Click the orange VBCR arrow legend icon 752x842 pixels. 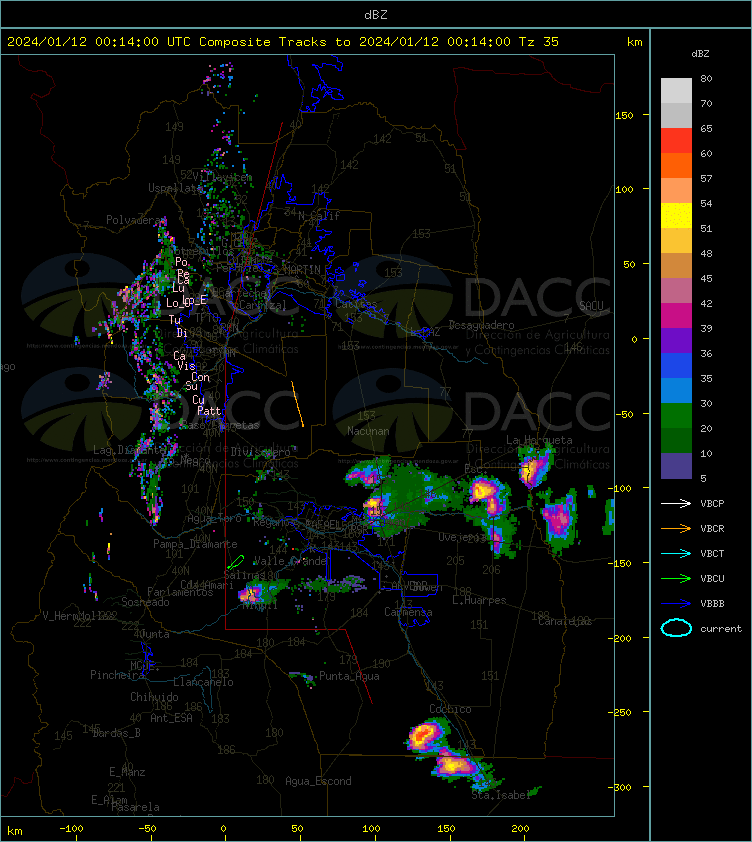[676, 528]
